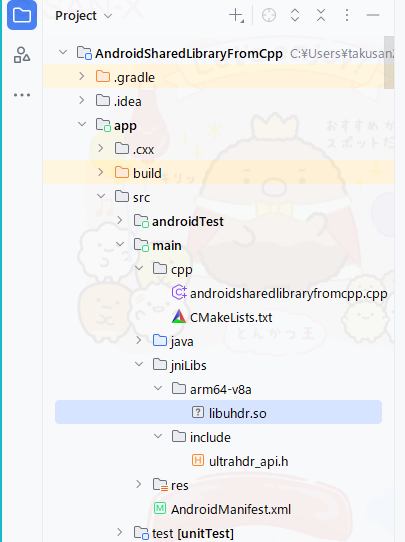
Task: Show more tool windows ellipsis
Action: tap(22, 95)
